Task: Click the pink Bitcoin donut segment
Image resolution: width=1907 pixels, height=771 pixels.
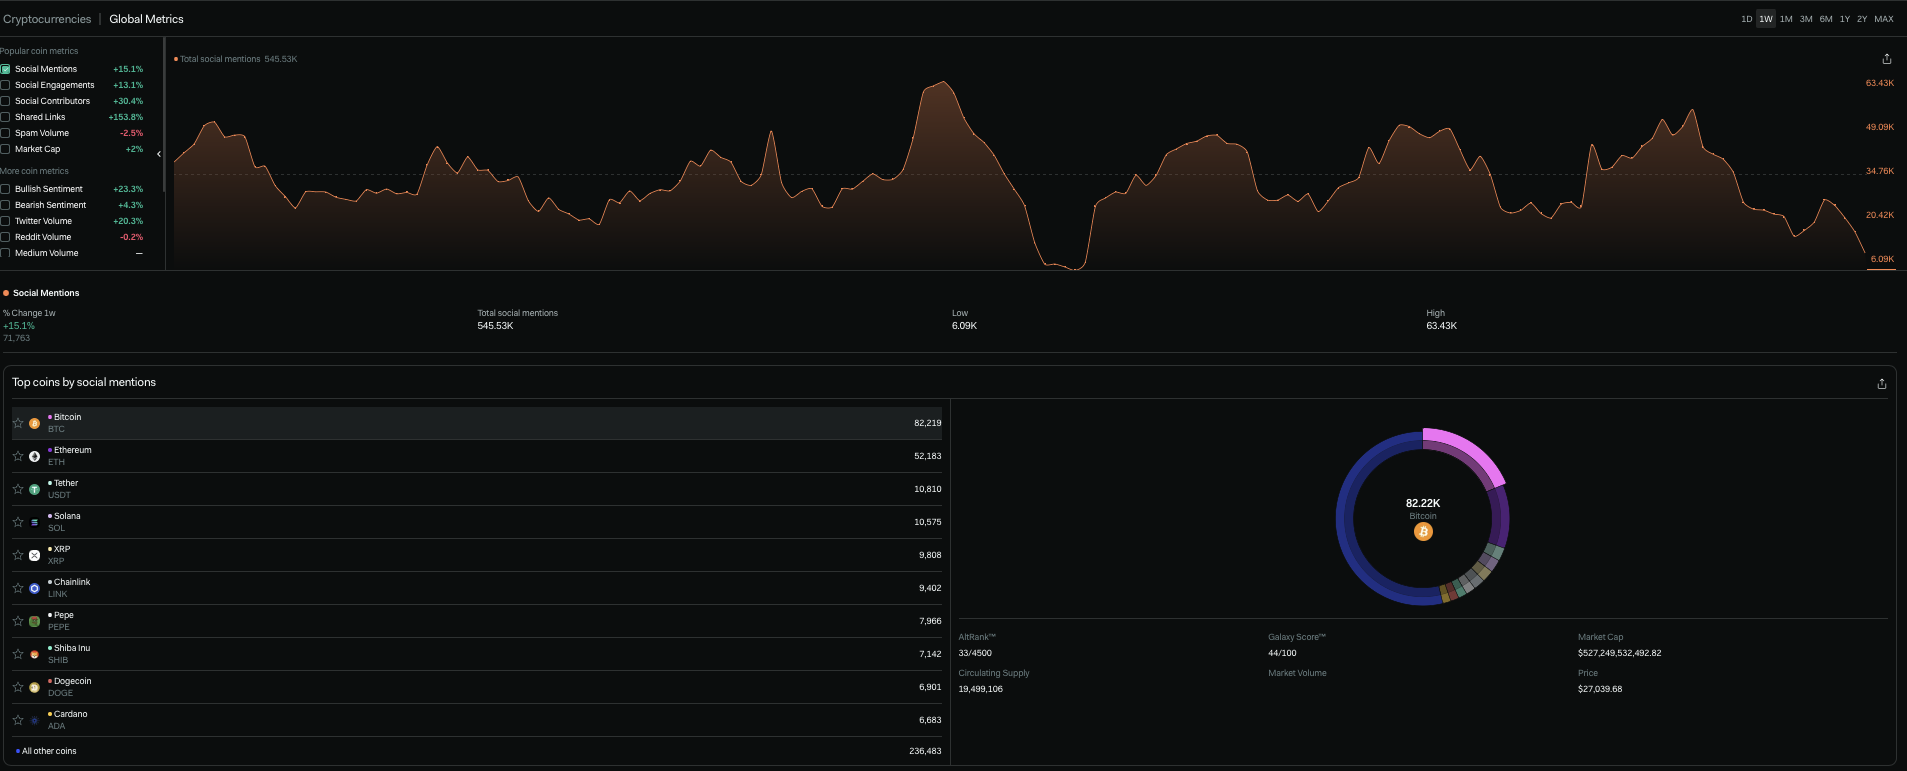Action: pyautogui.click(x=1470, y=452)
